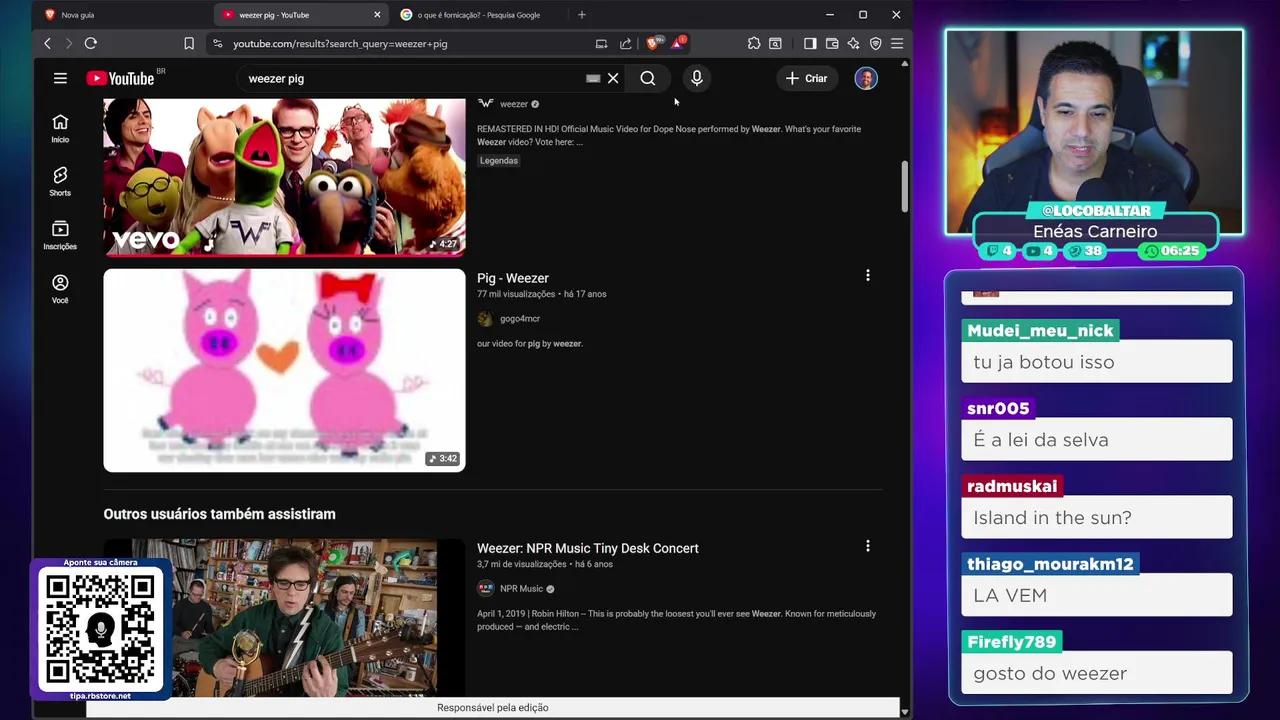Go to the YouTube home logo
The height and width of the screenshot is (720, 1280).
tap(121, 78)
